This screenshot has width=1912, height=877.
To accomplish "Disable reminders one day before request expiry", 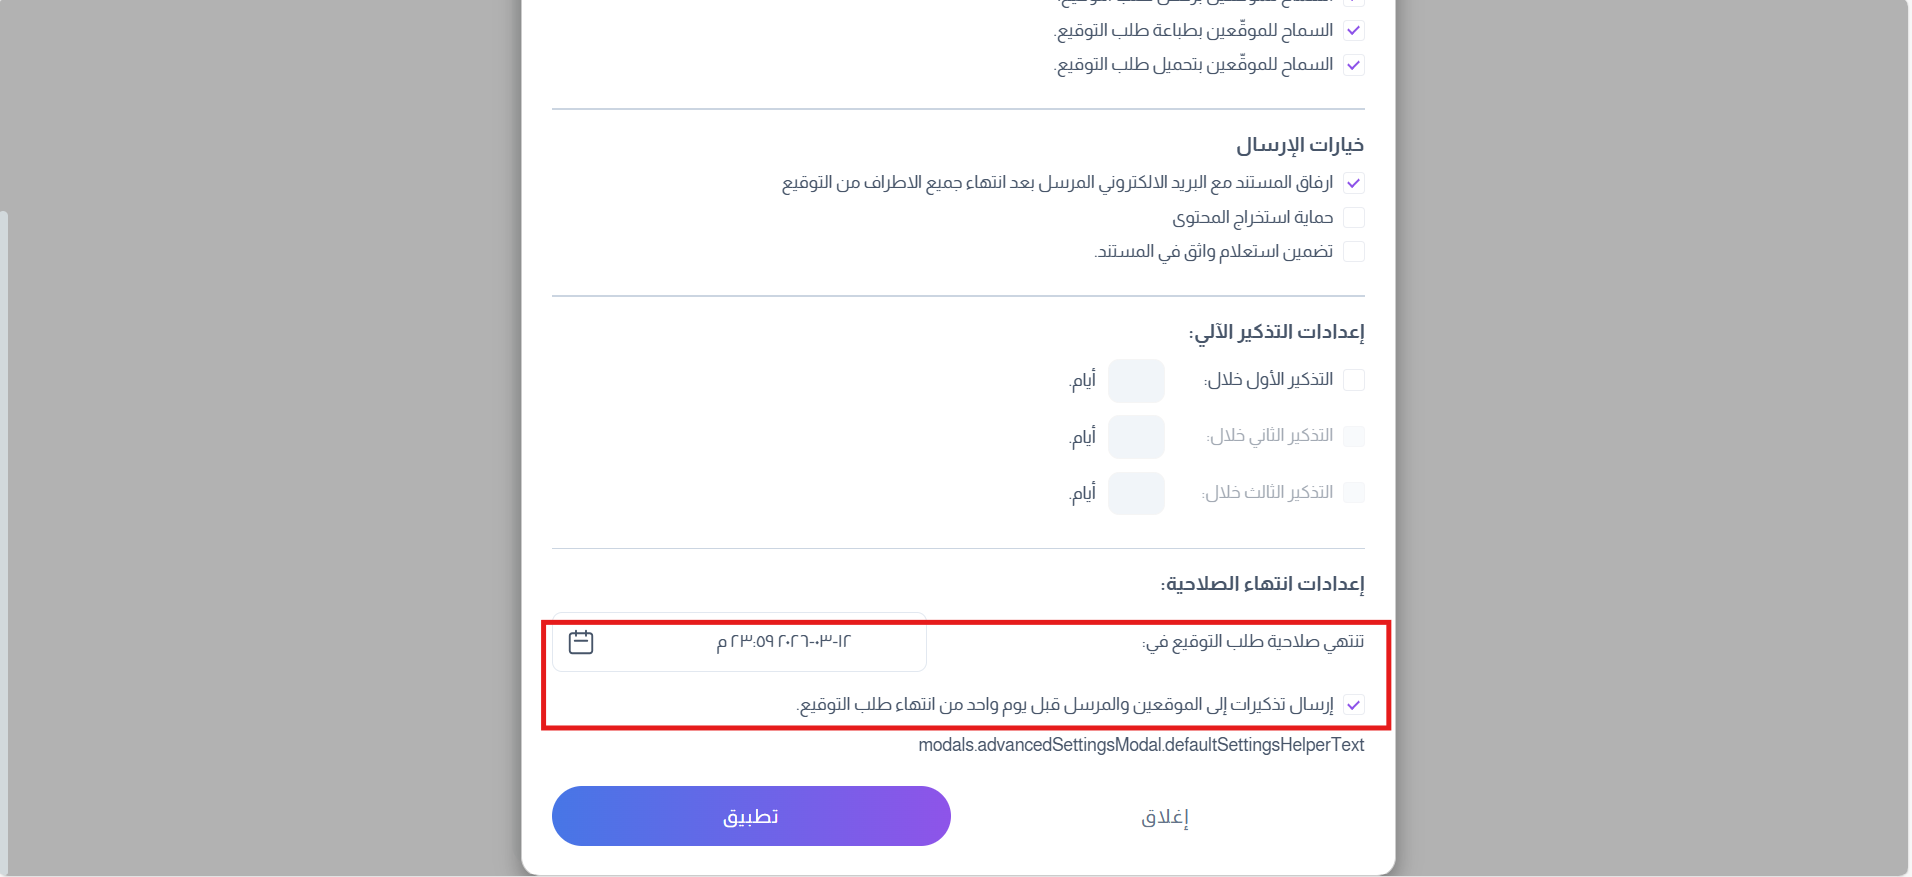I will 1353,705.
